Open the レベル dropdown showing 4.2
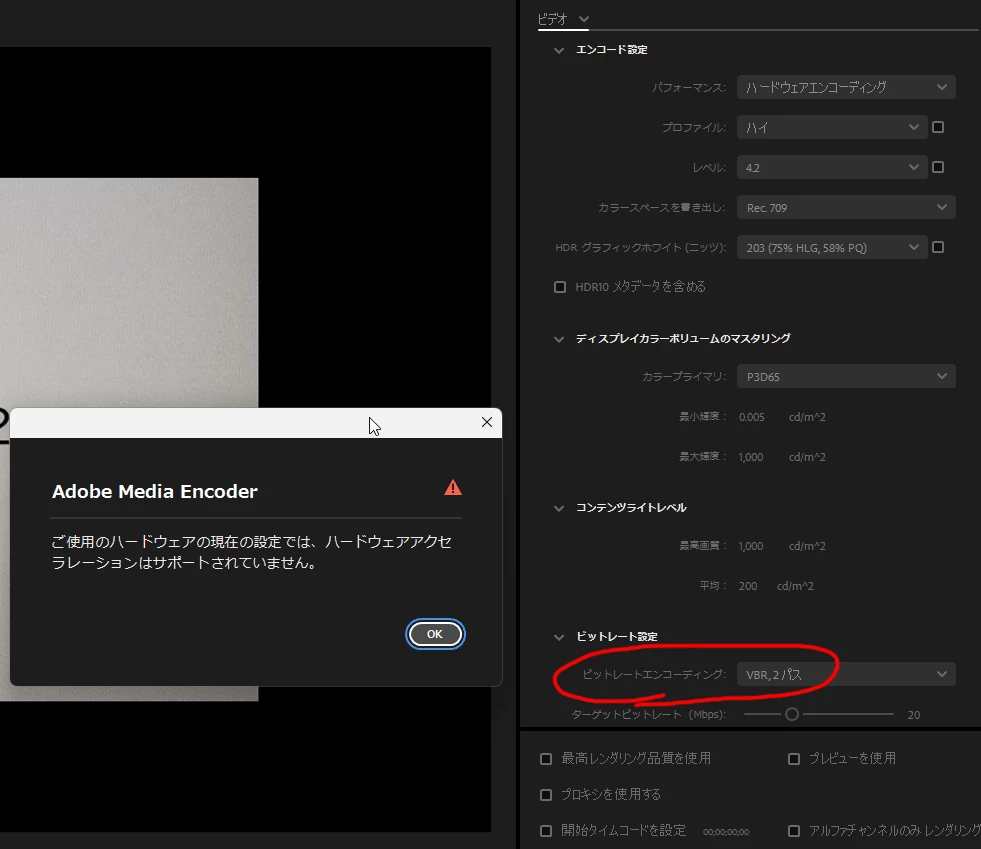 tap(831, 167)
